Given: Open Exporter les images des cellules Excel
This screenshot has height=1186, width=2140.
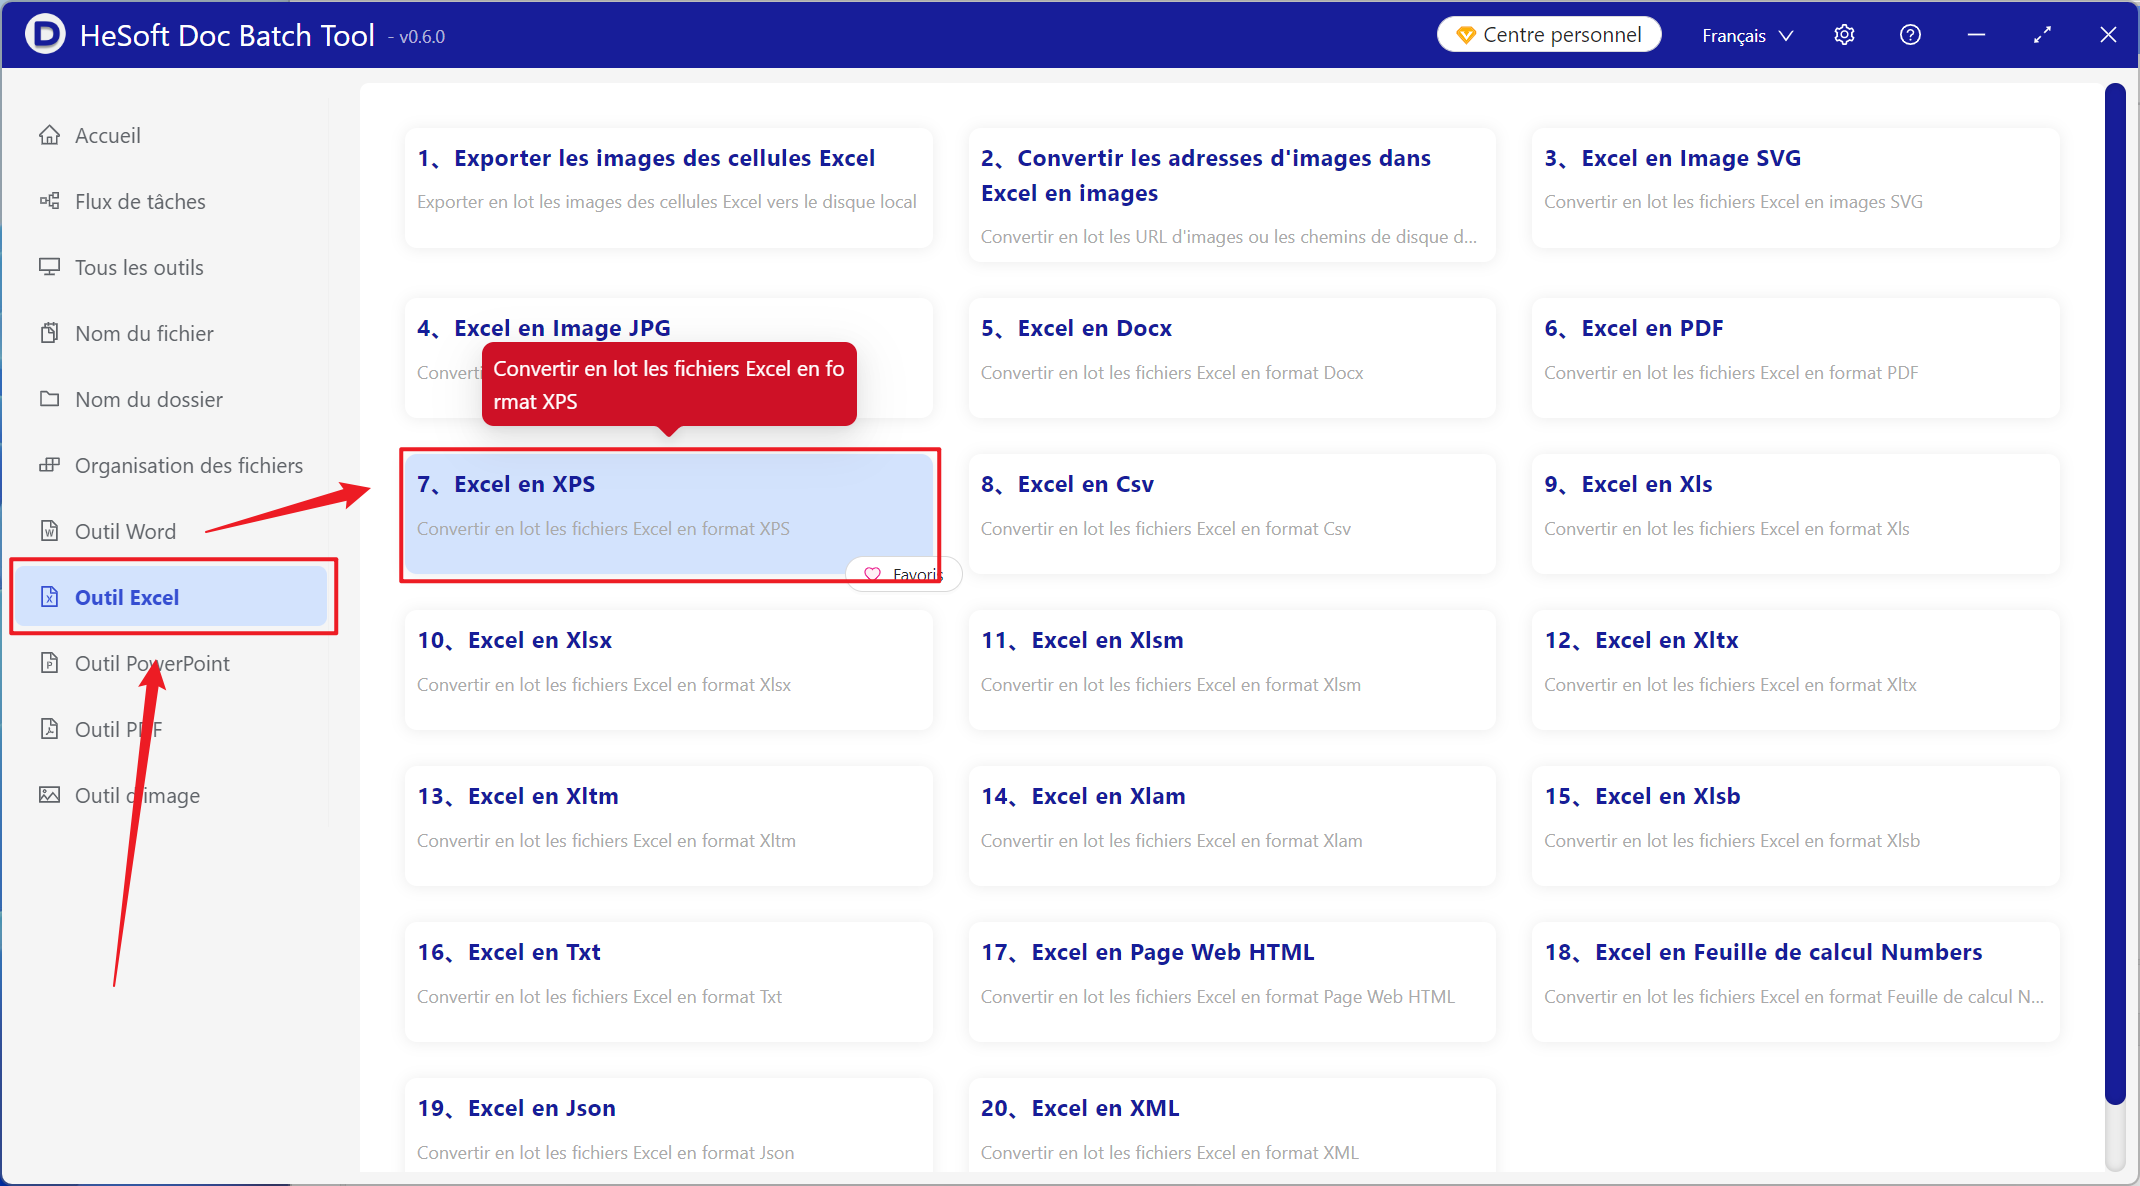Looking at the screenshot, I should 668,187.
